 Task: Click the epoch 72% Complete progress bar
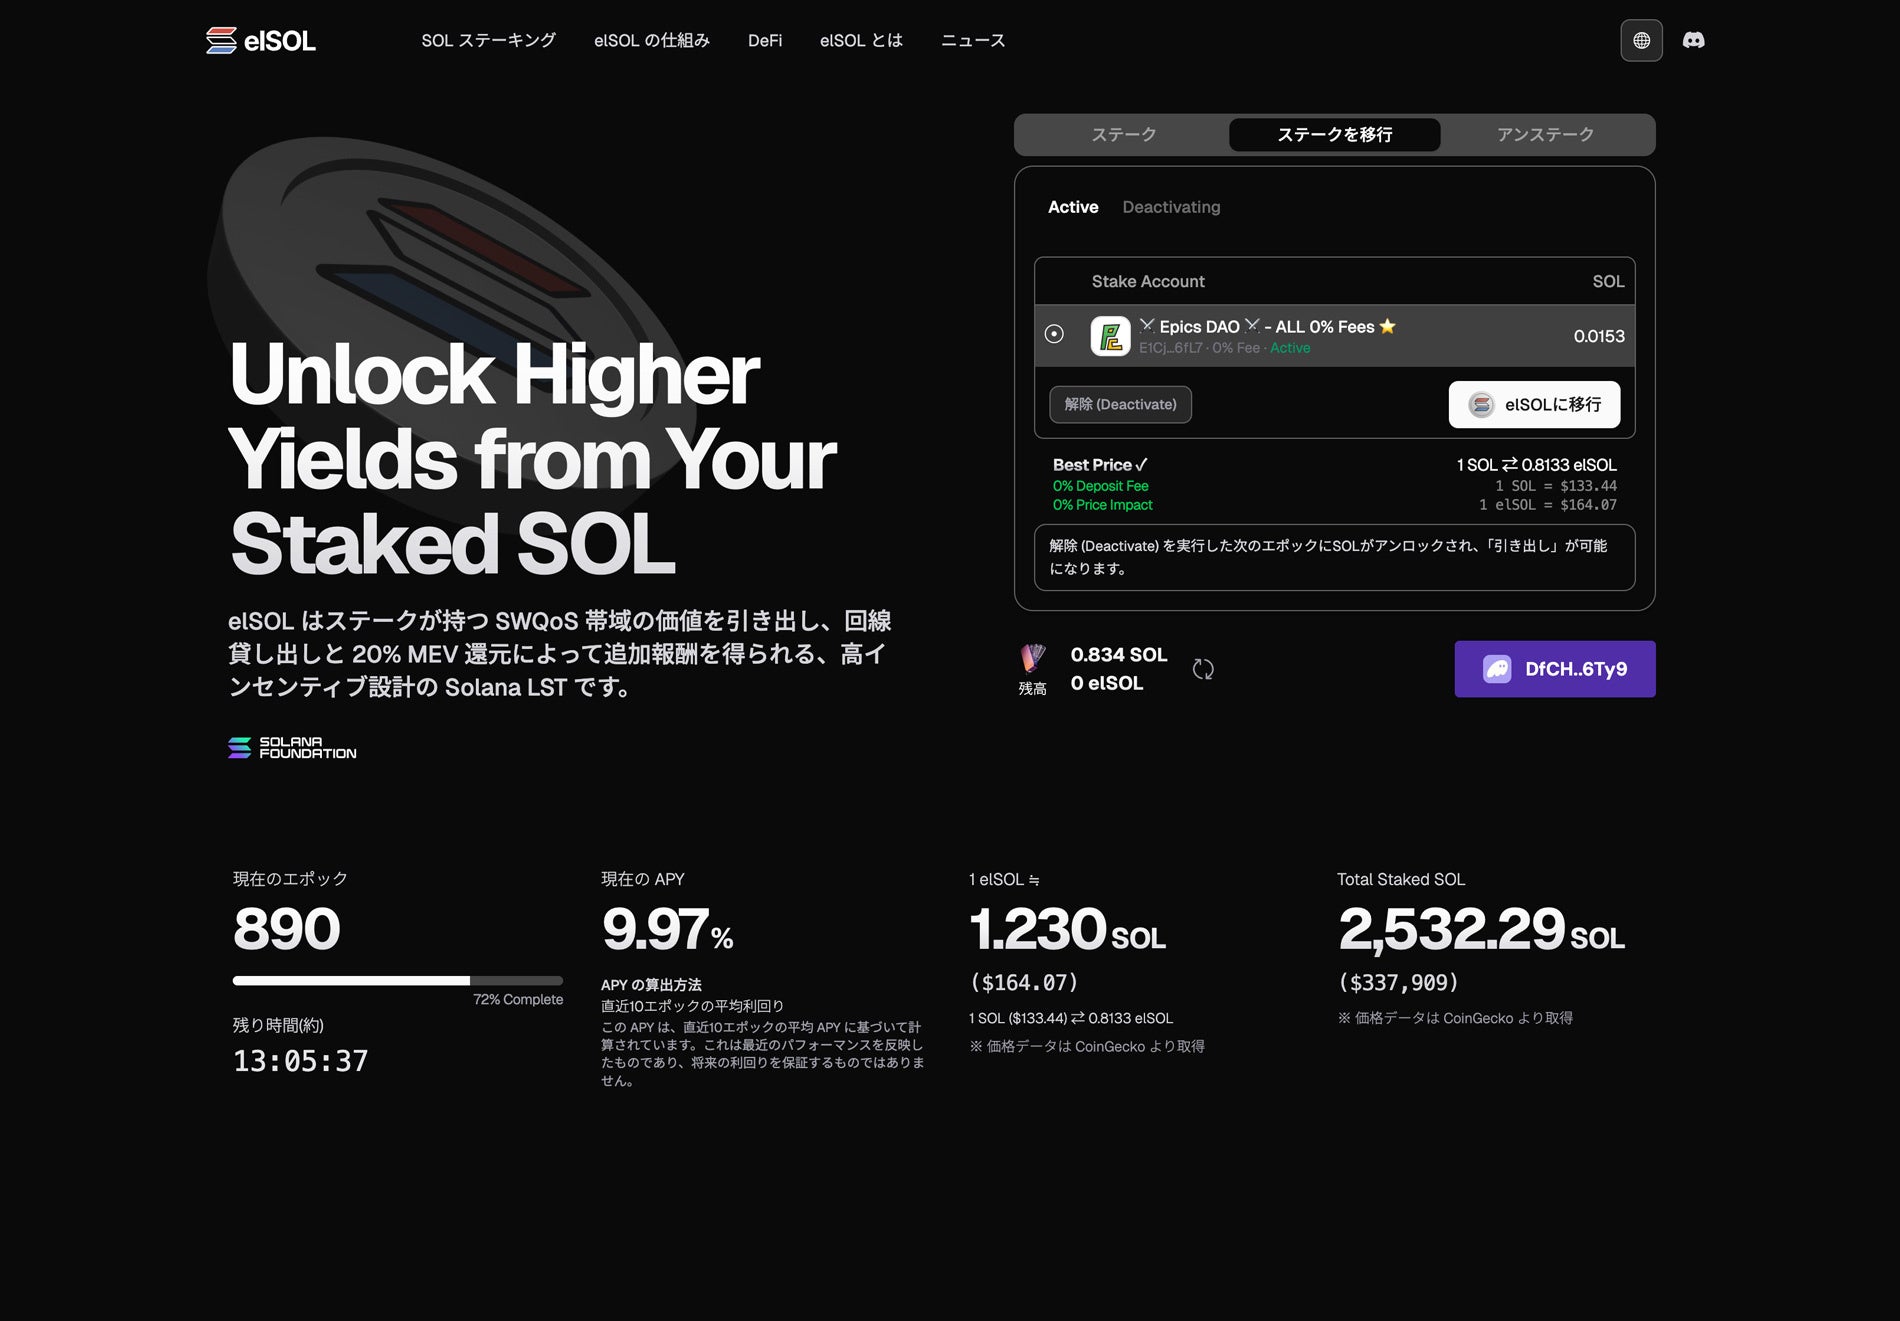(398, 980)
